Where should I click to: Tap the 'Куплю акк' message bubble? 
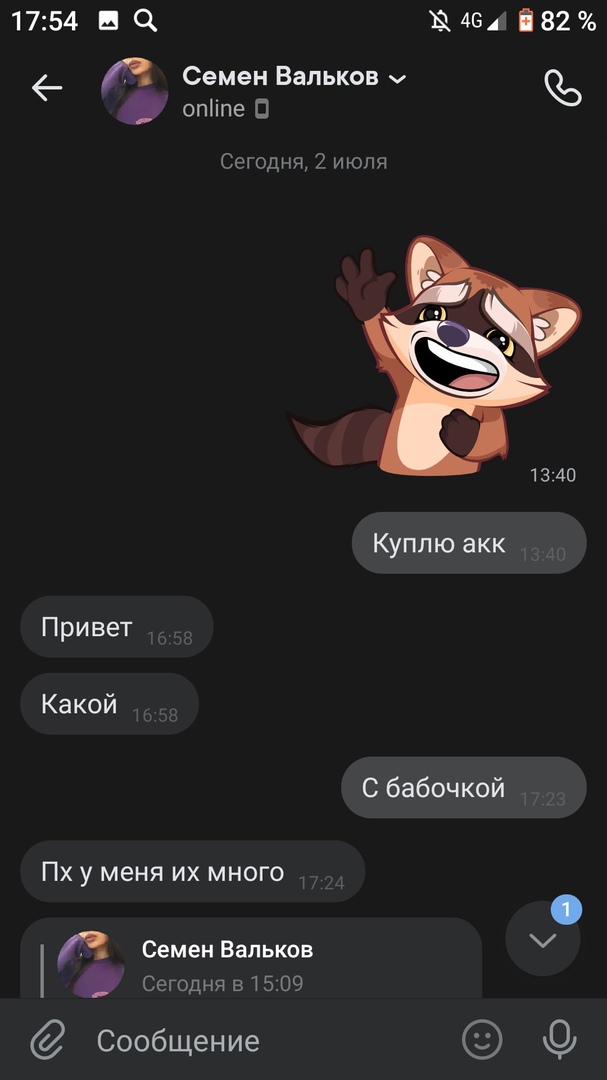(469, 543)
